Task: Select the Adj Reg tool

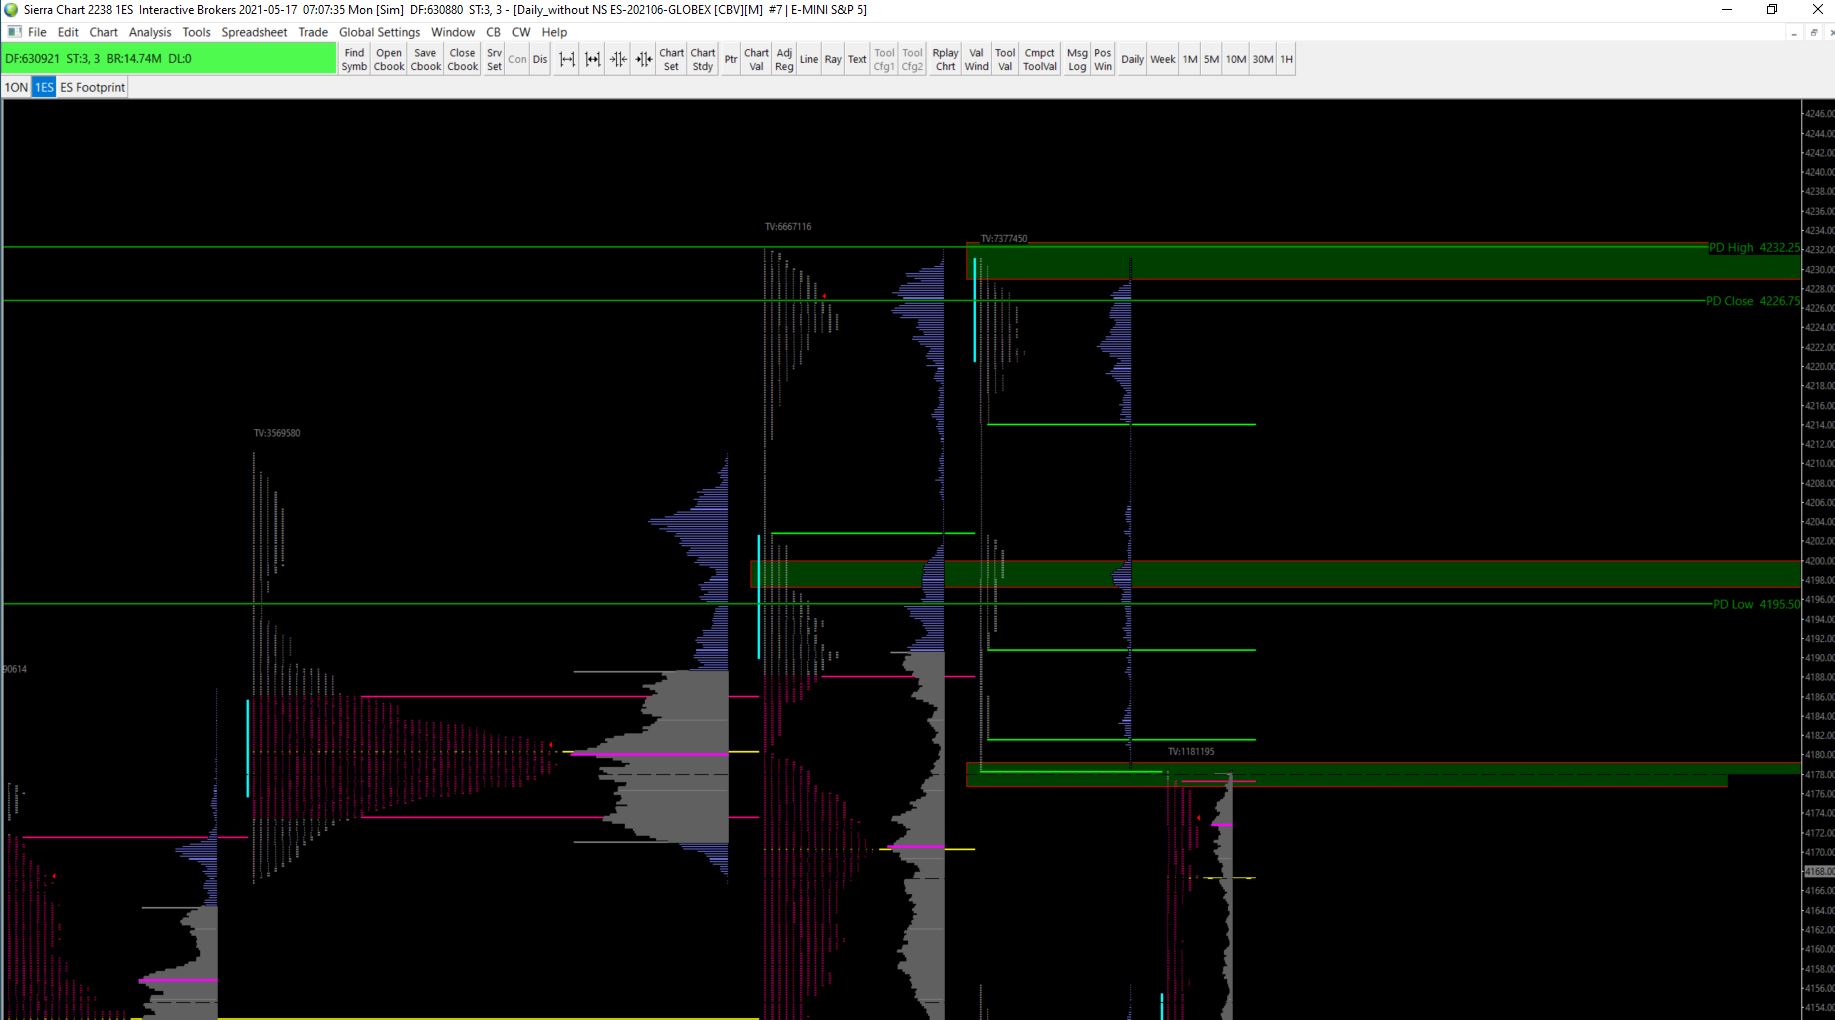Action: (x=784, y=59)
